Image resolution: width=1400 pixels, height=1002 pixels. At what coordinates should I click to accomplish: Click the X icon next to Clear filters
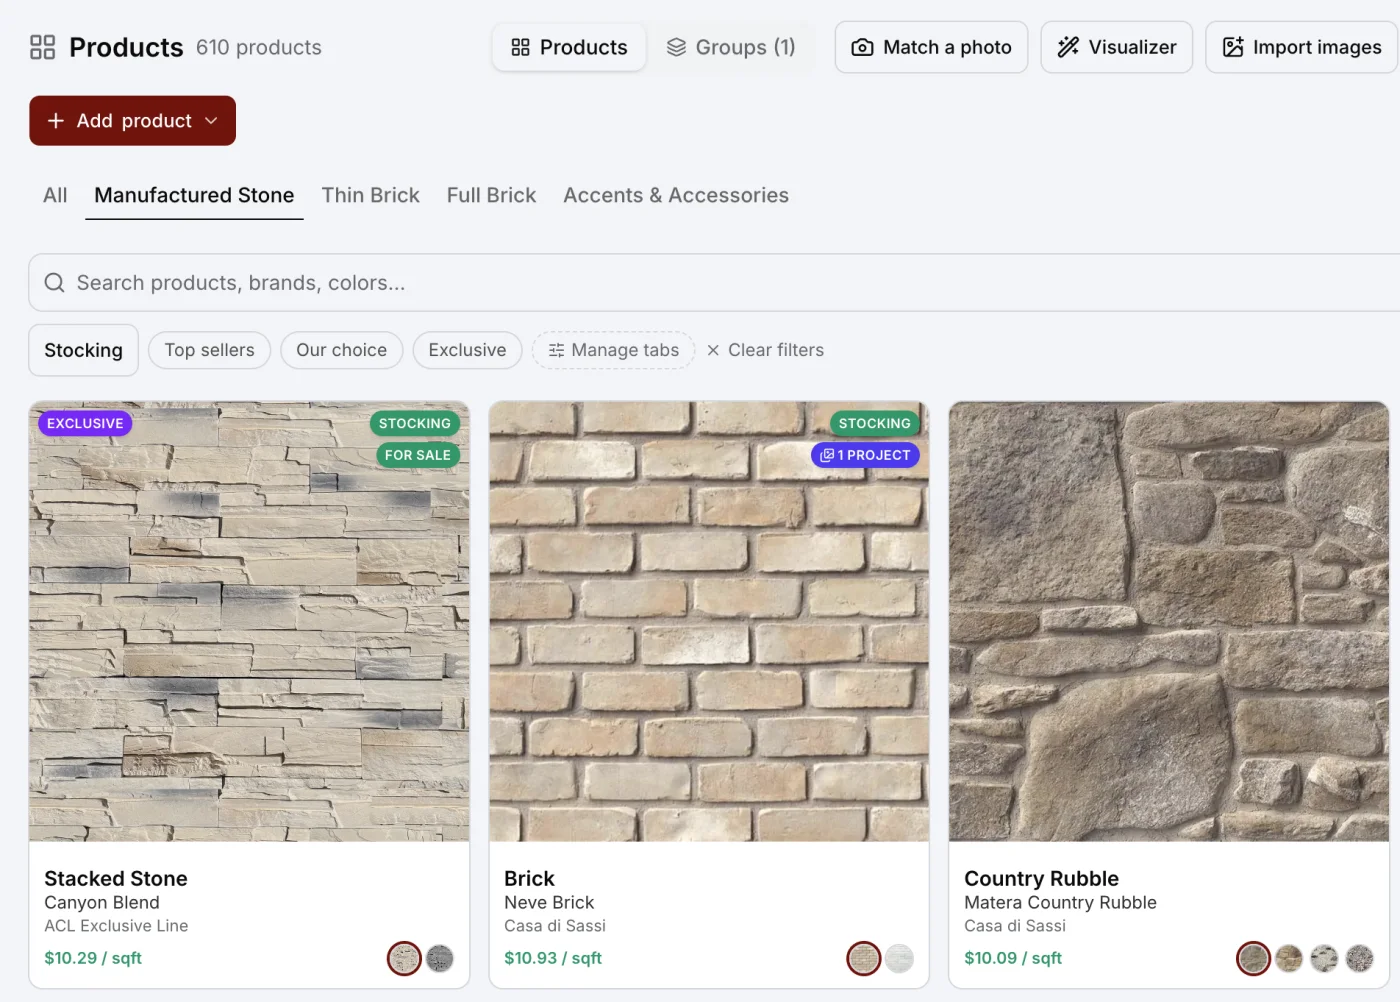pos(713,350)
